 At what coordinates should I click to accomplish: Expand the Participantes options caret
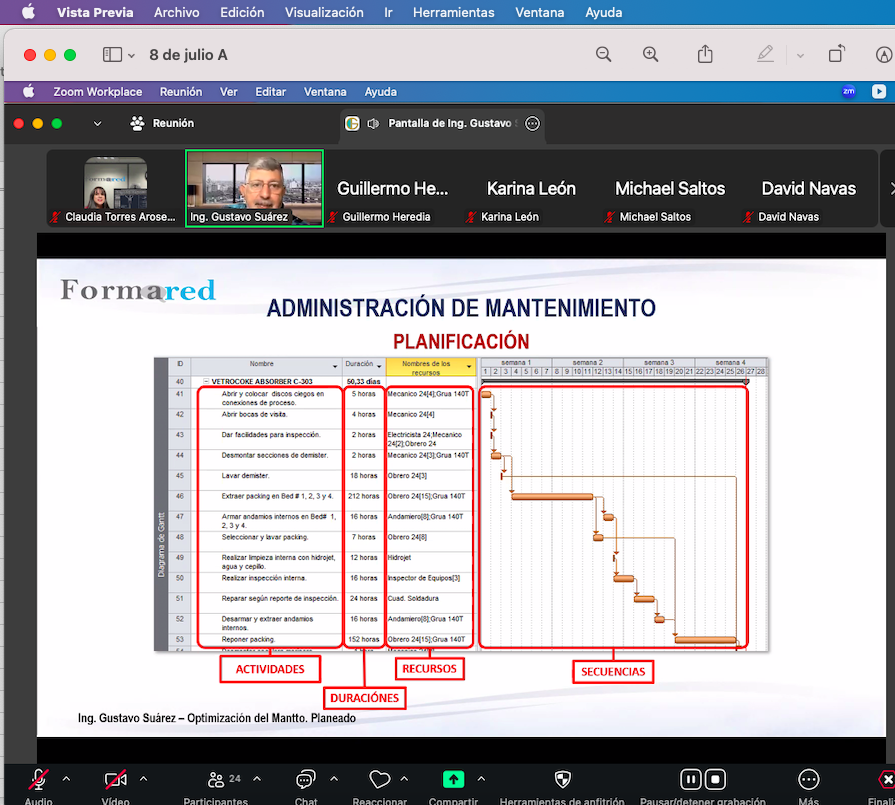point(257,778)
